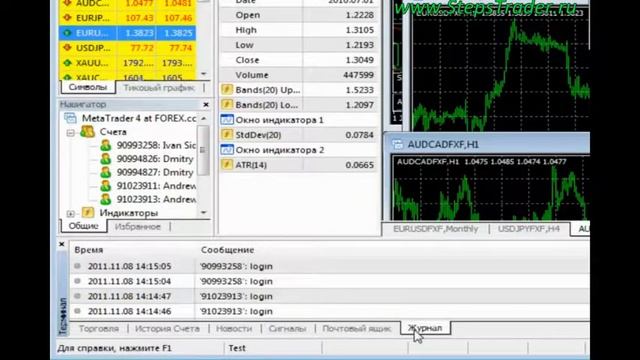Expand the Индикаторы tree node

click(x=71, y=213)
